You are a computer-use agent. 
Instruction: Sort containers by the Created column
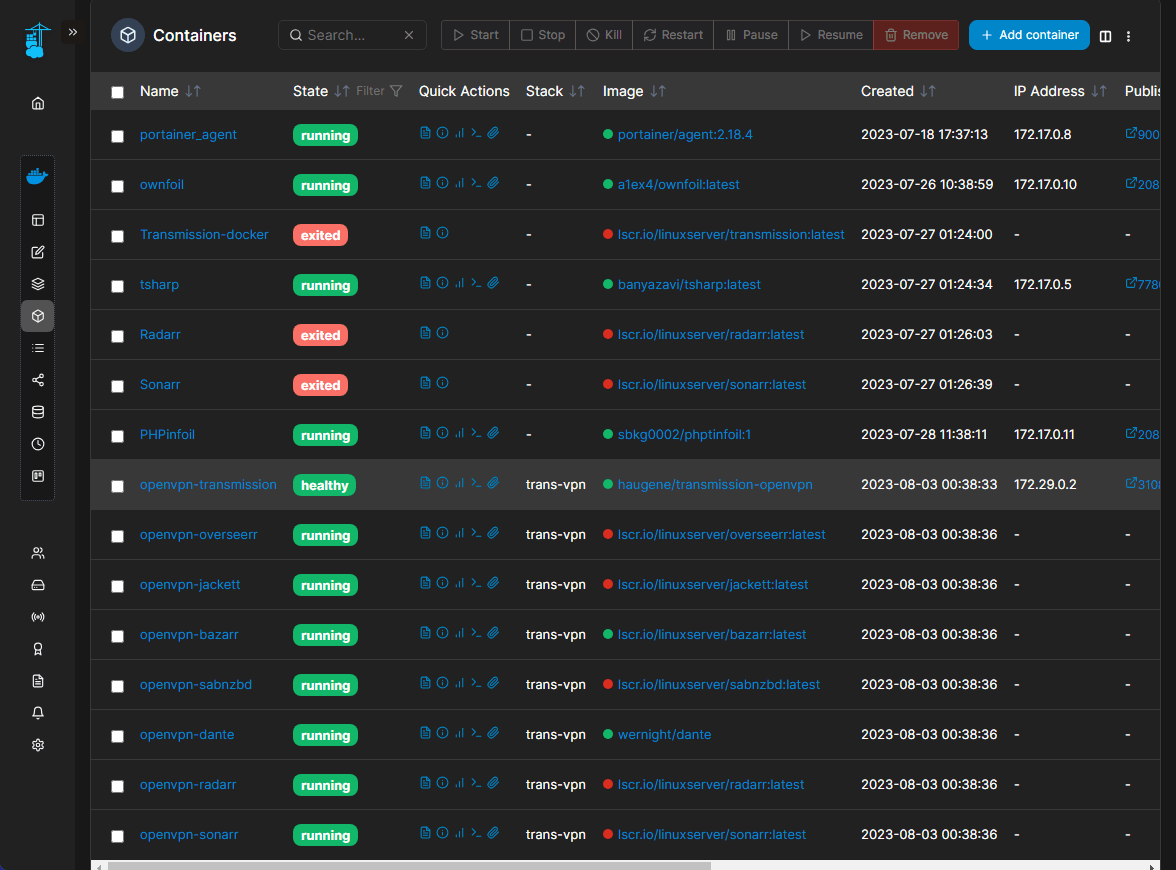898,91
